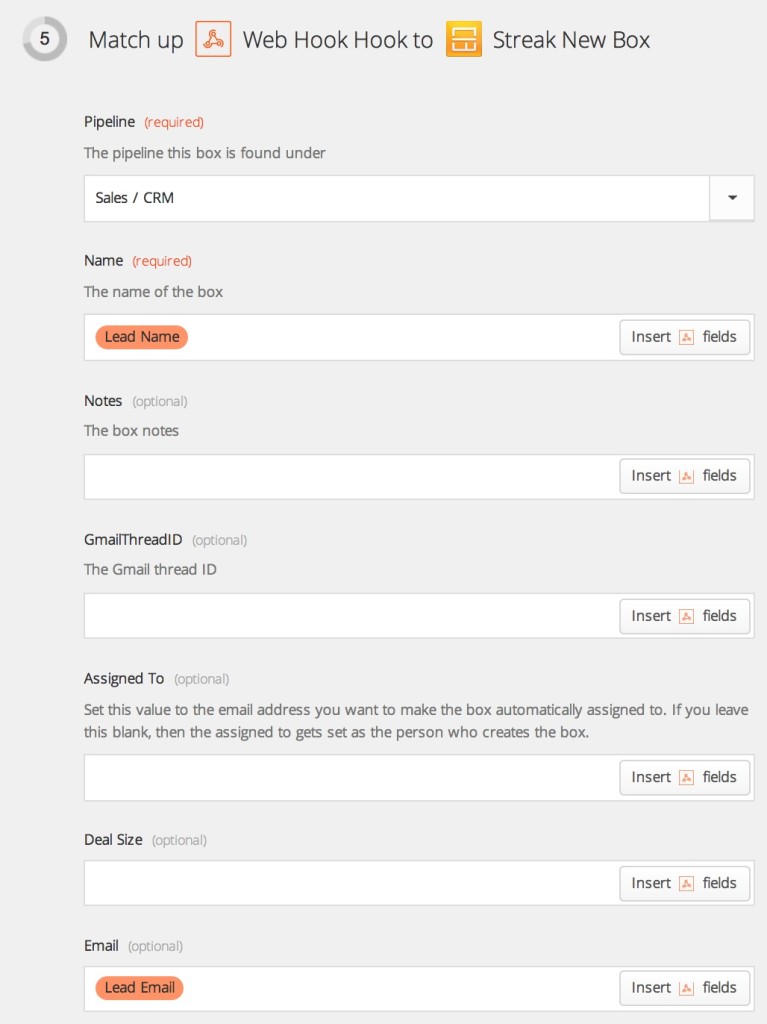This screenshot has width=767, height=1024.
Task: Select the Lead Email tag in Email field
Action: [x=139, y=987]
